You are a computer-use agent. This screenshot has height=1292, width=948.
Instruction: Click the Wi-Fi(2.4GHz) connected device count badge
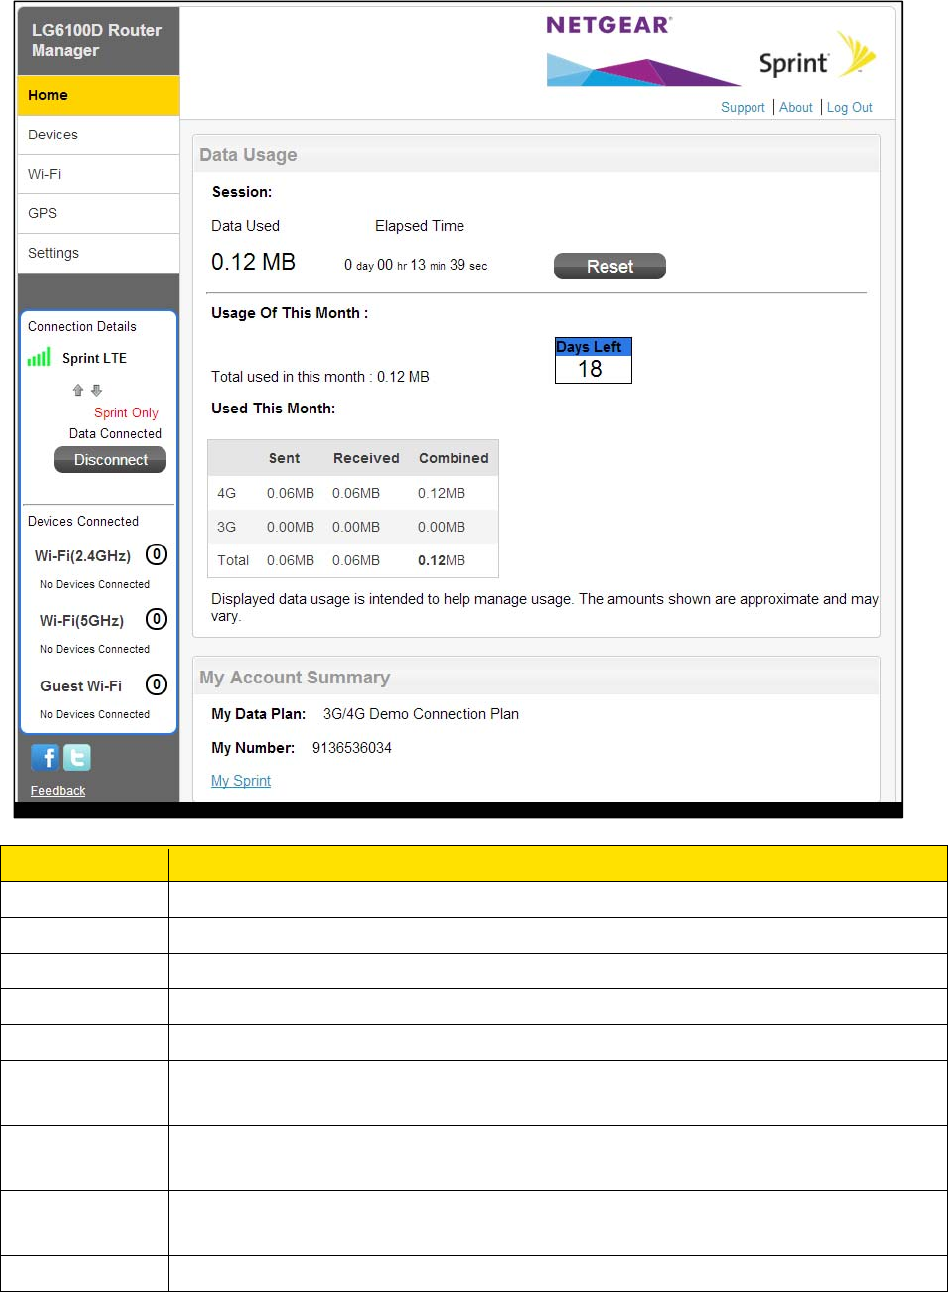click(156, 554)
